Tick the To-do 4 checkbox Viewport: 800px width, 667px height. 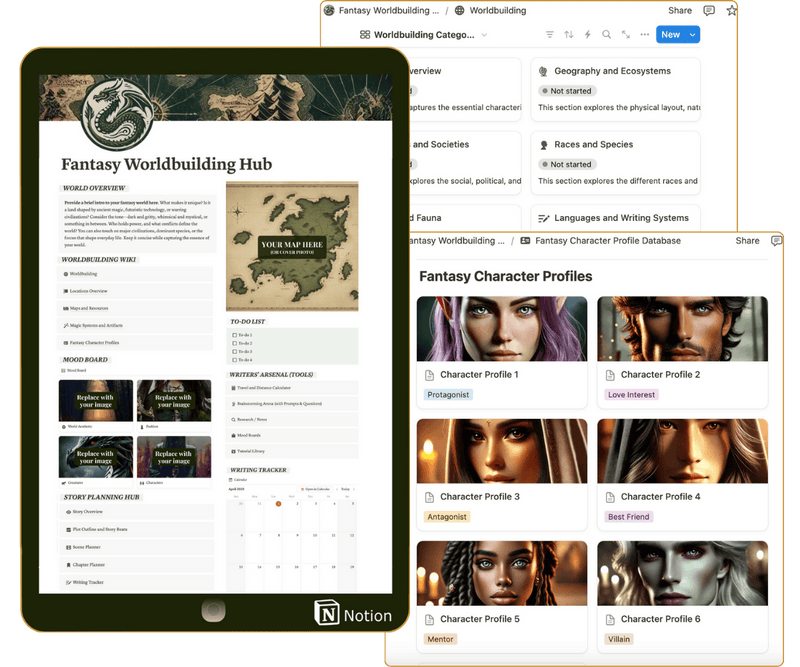point(234,360)
